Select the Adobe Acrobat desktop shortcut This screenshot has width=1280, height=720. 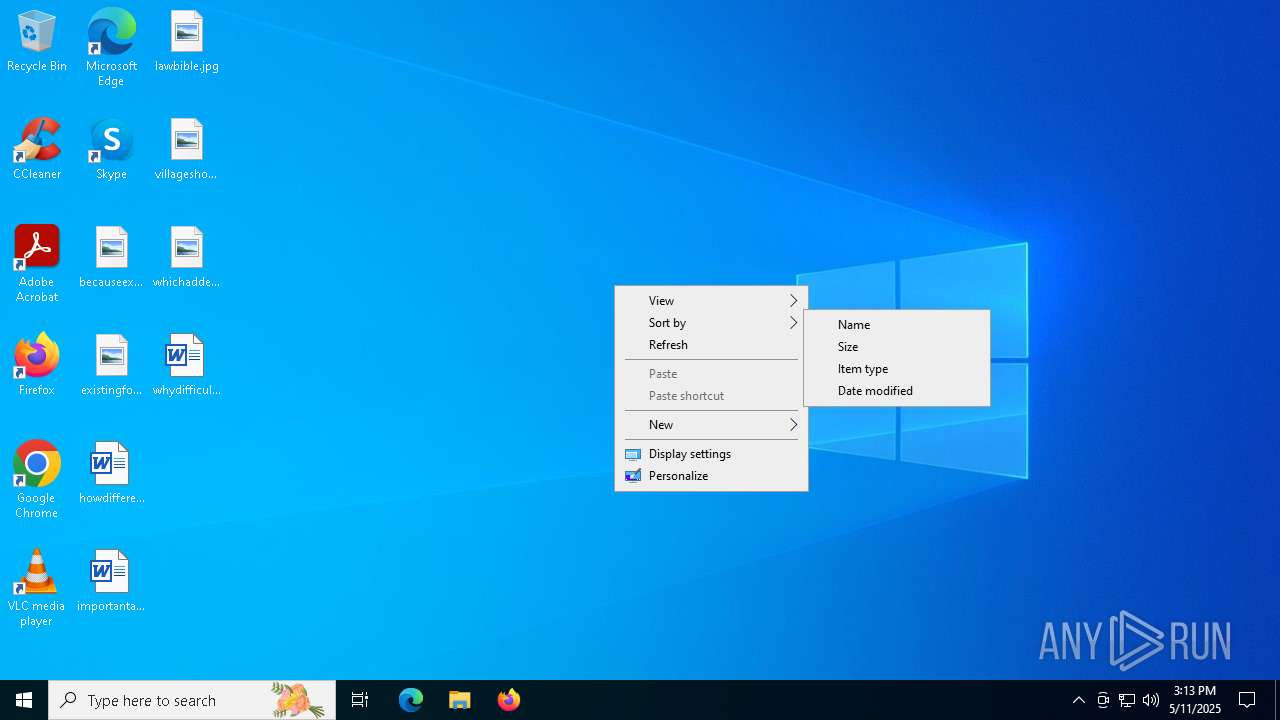click(37, 264)
